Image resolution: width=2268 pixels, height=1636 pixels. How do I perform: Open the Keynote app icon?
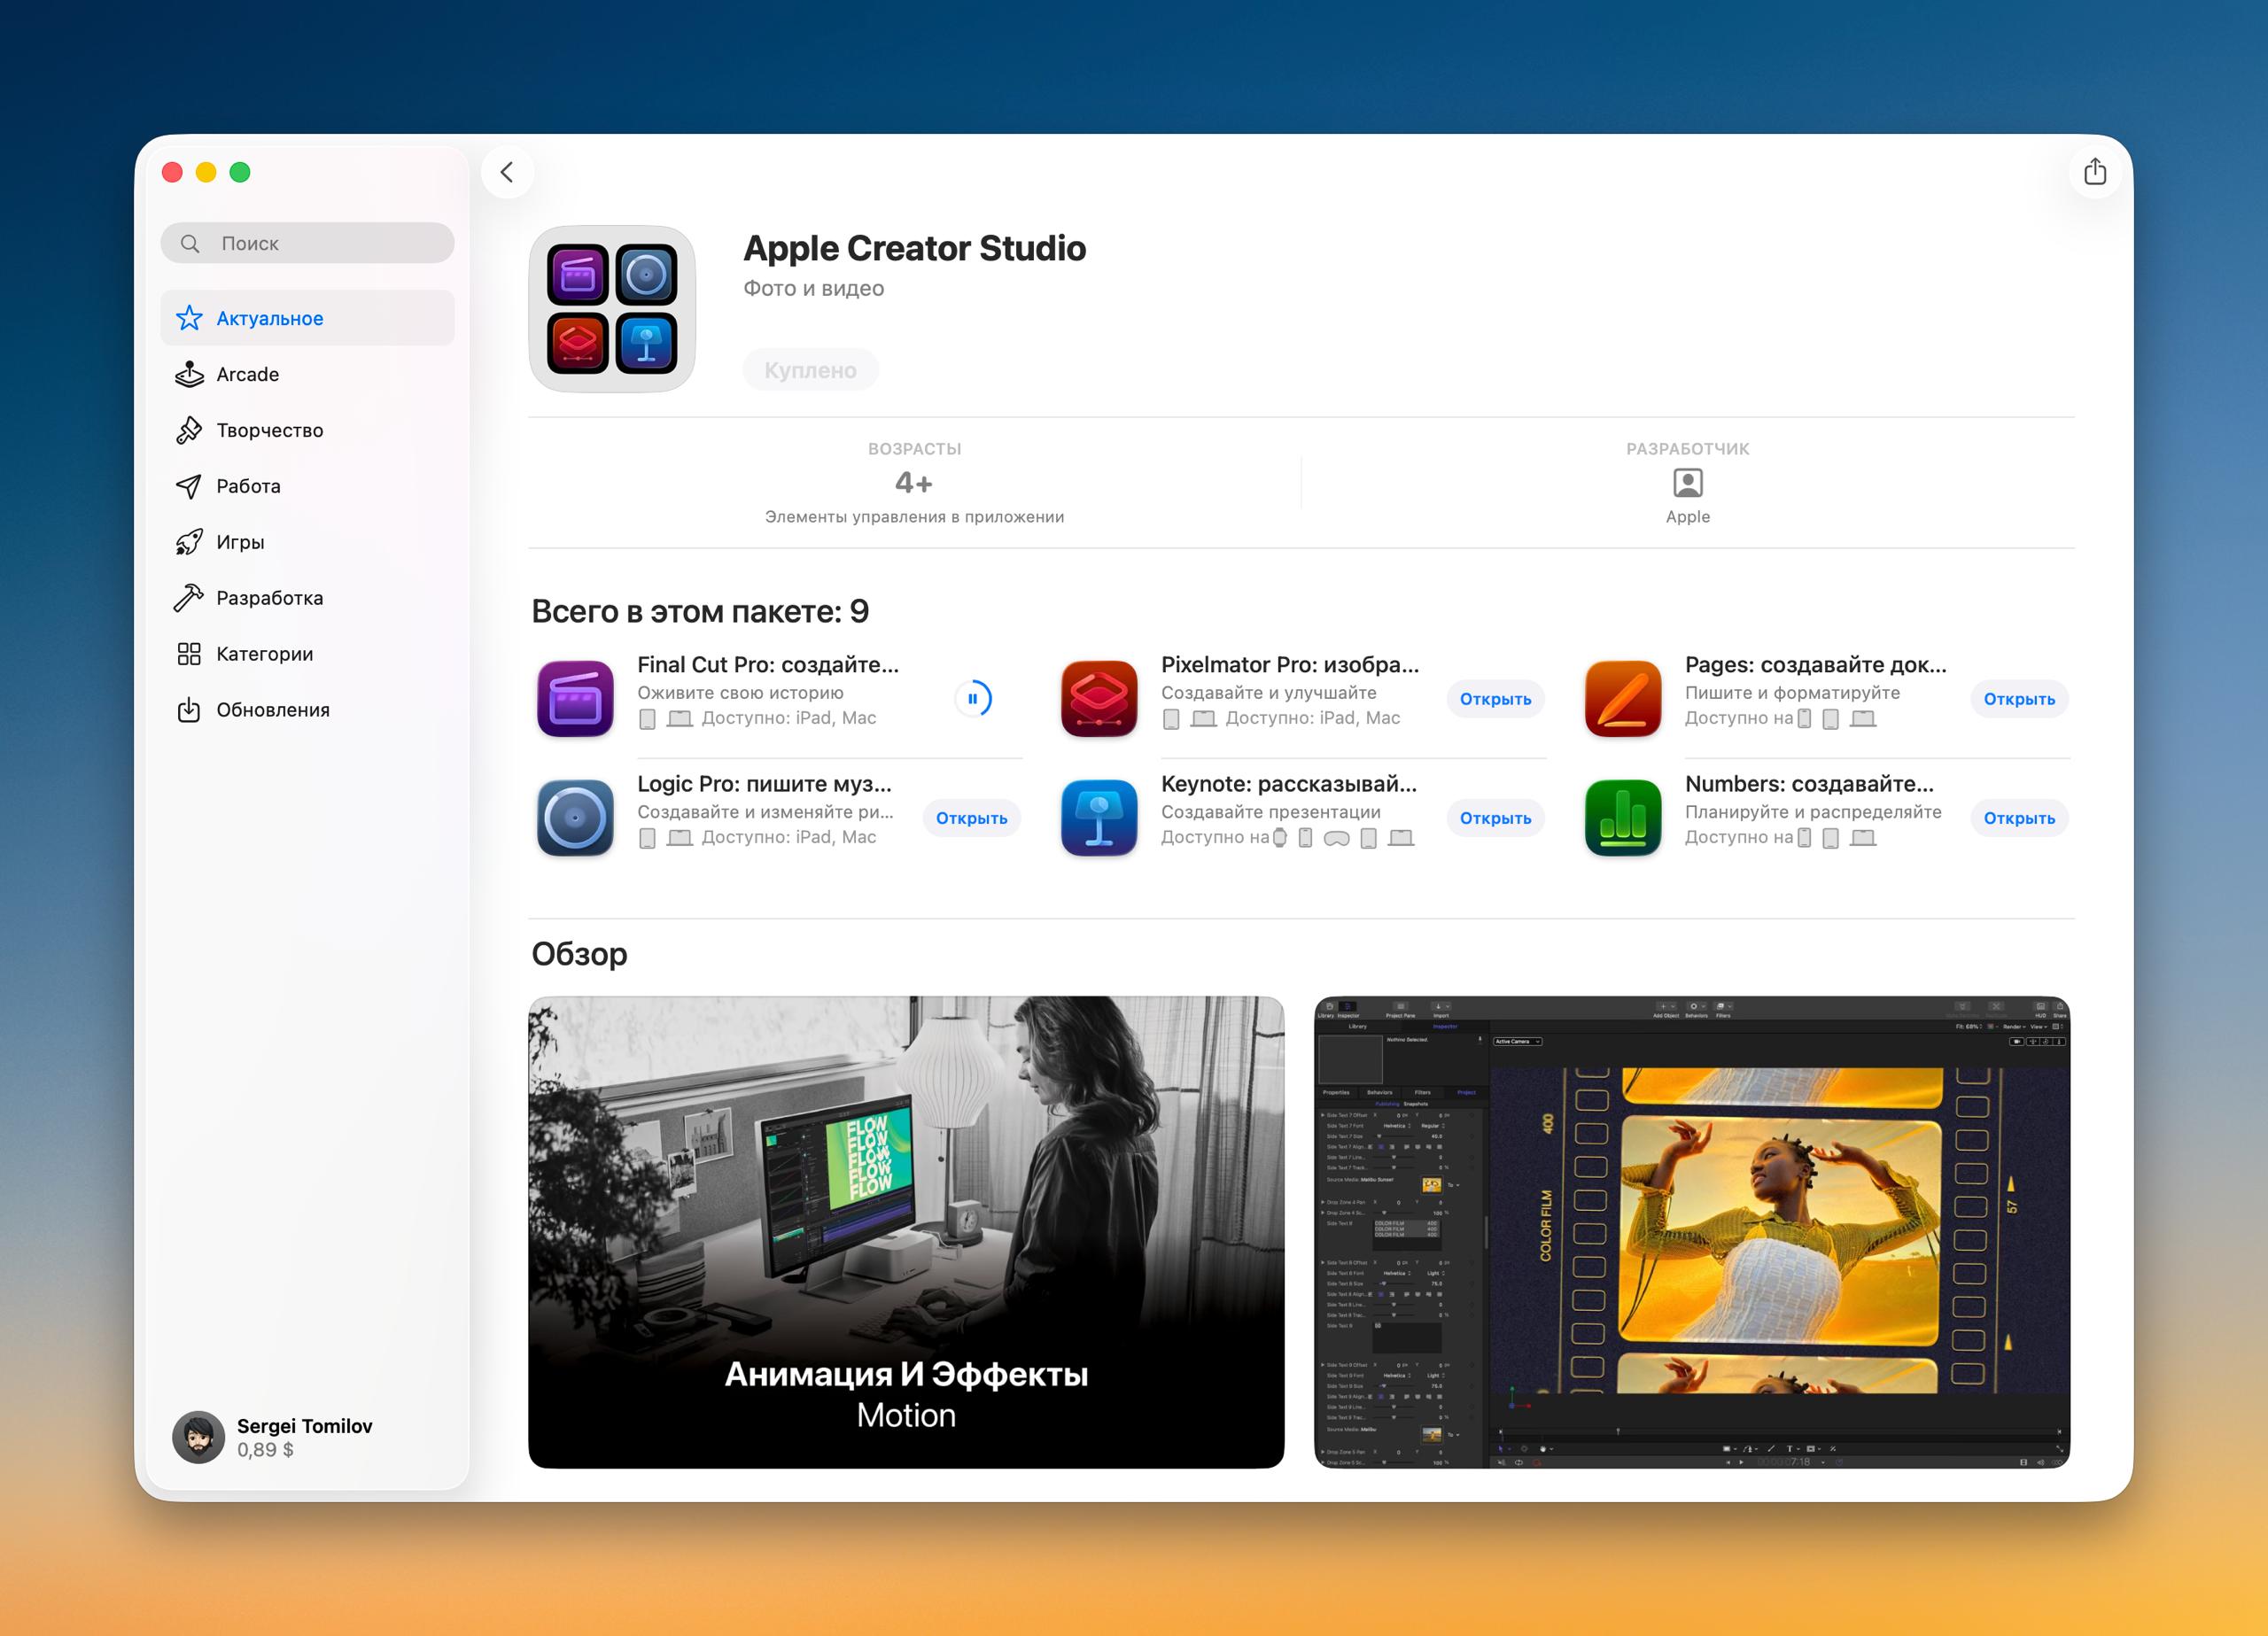click(x=1099, y=818)
